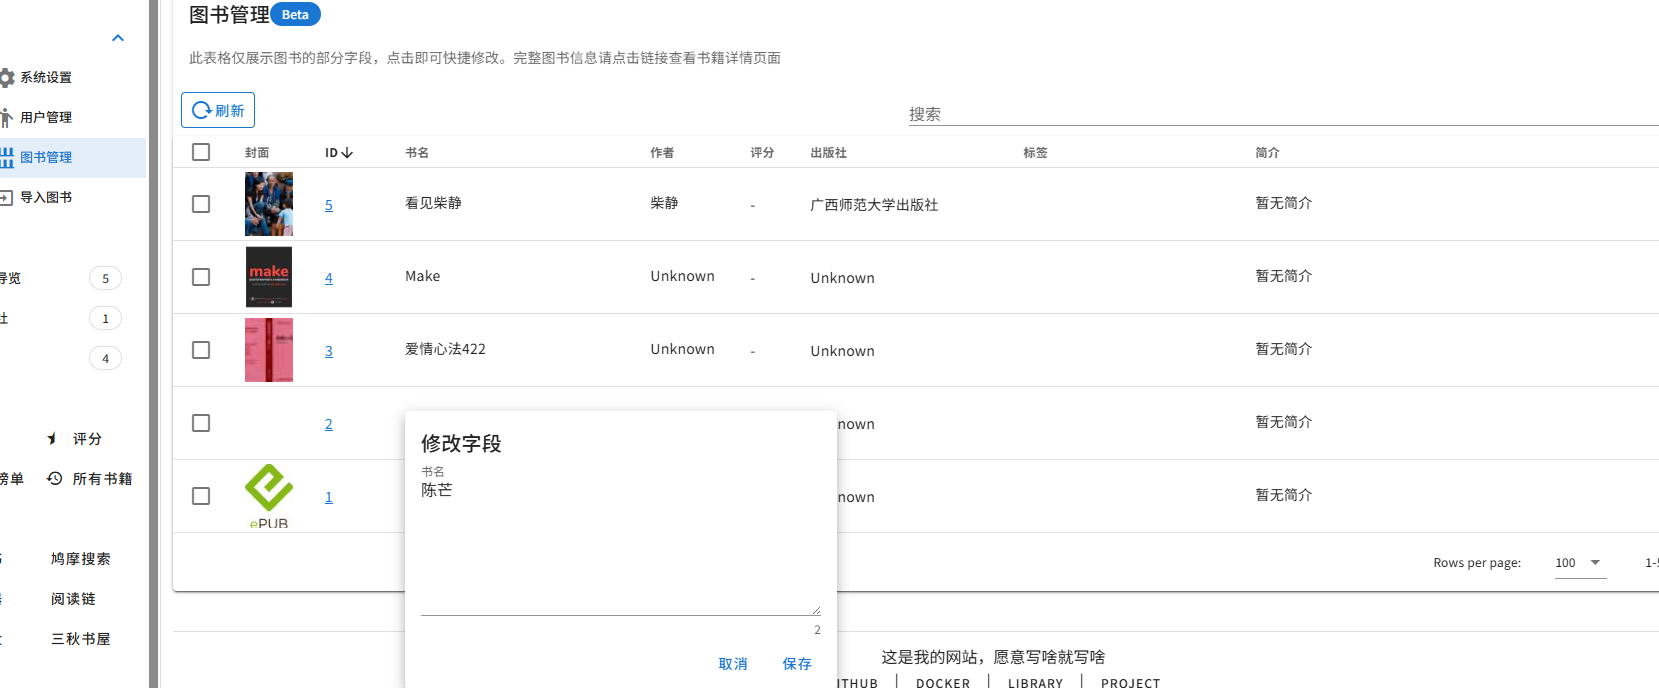
Task: Collapse the sidebar section with up chevron
Action: click(x=118, y=38)
